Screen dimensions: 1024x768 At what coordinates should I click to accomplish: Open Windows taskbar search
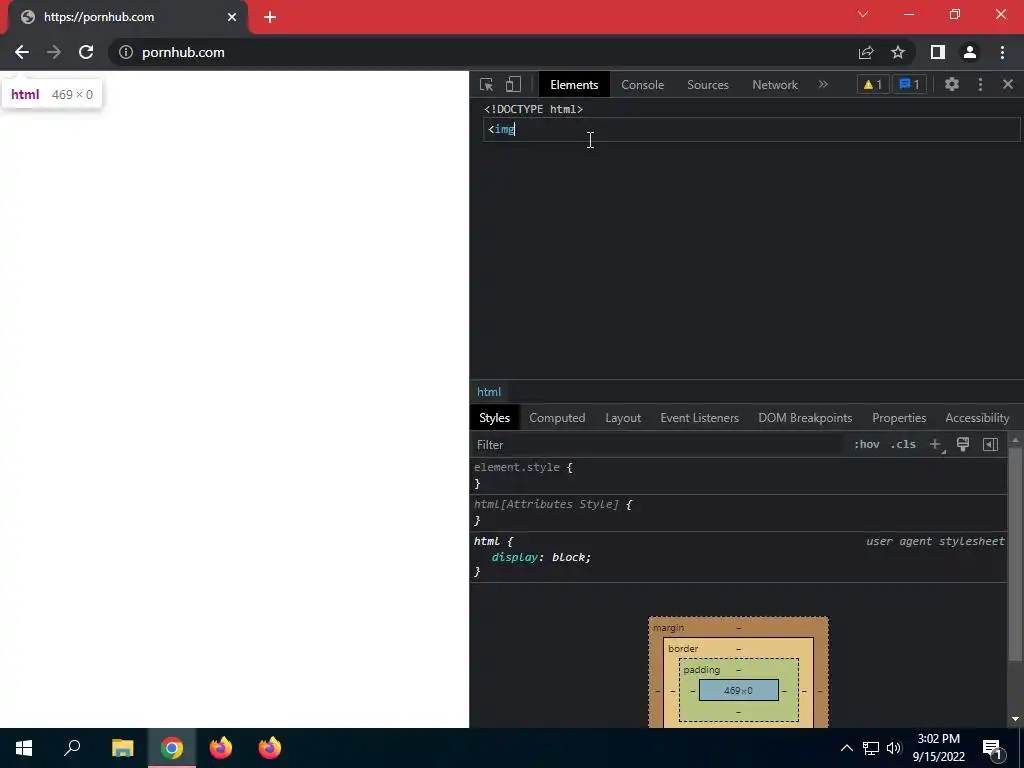tap(72, 748)
